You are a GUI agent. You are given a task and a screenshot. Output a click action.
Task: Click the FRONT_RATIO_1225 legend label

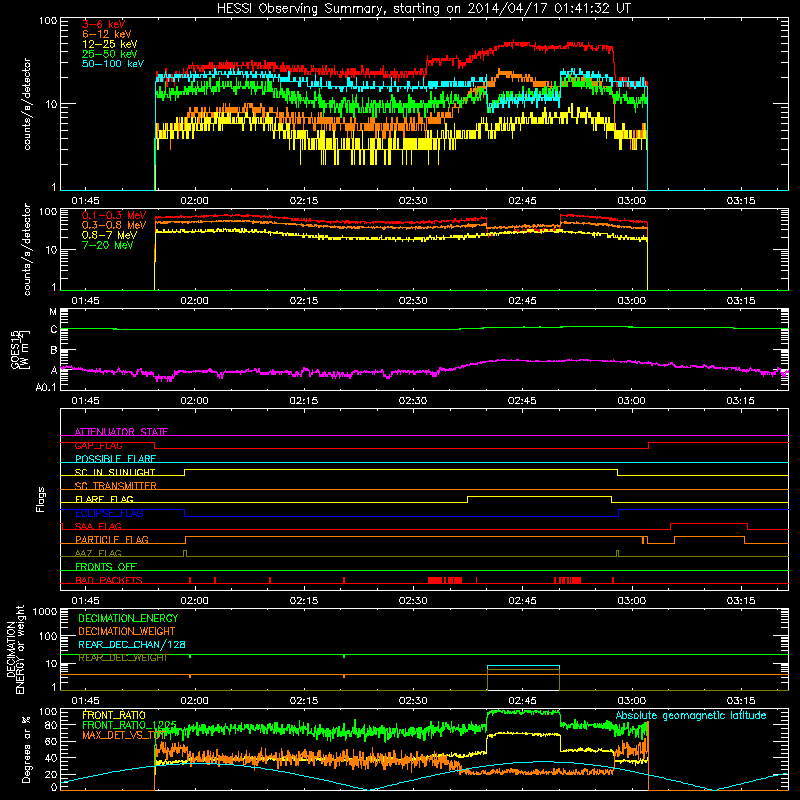(x=129, y=725)
